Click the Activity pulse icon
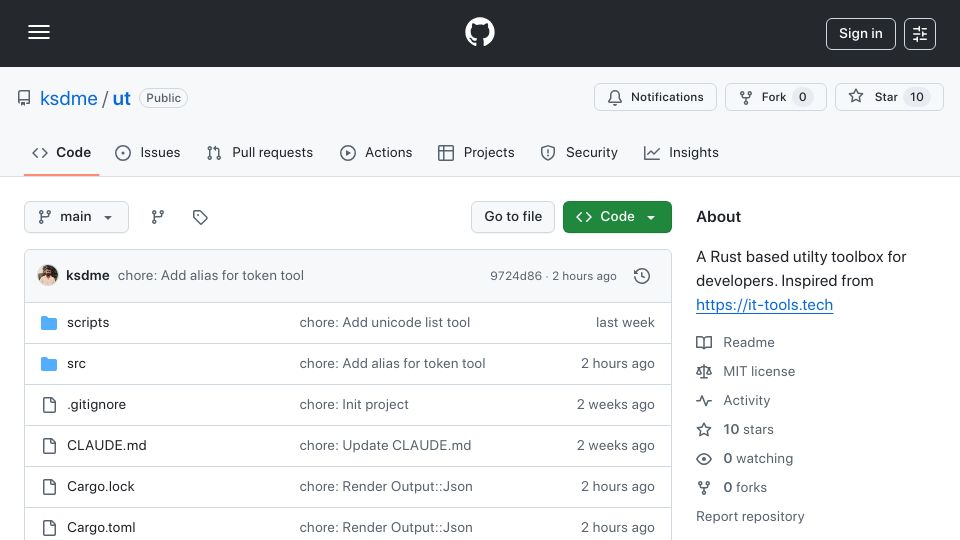Screen dimensions: 960x540 704,400
